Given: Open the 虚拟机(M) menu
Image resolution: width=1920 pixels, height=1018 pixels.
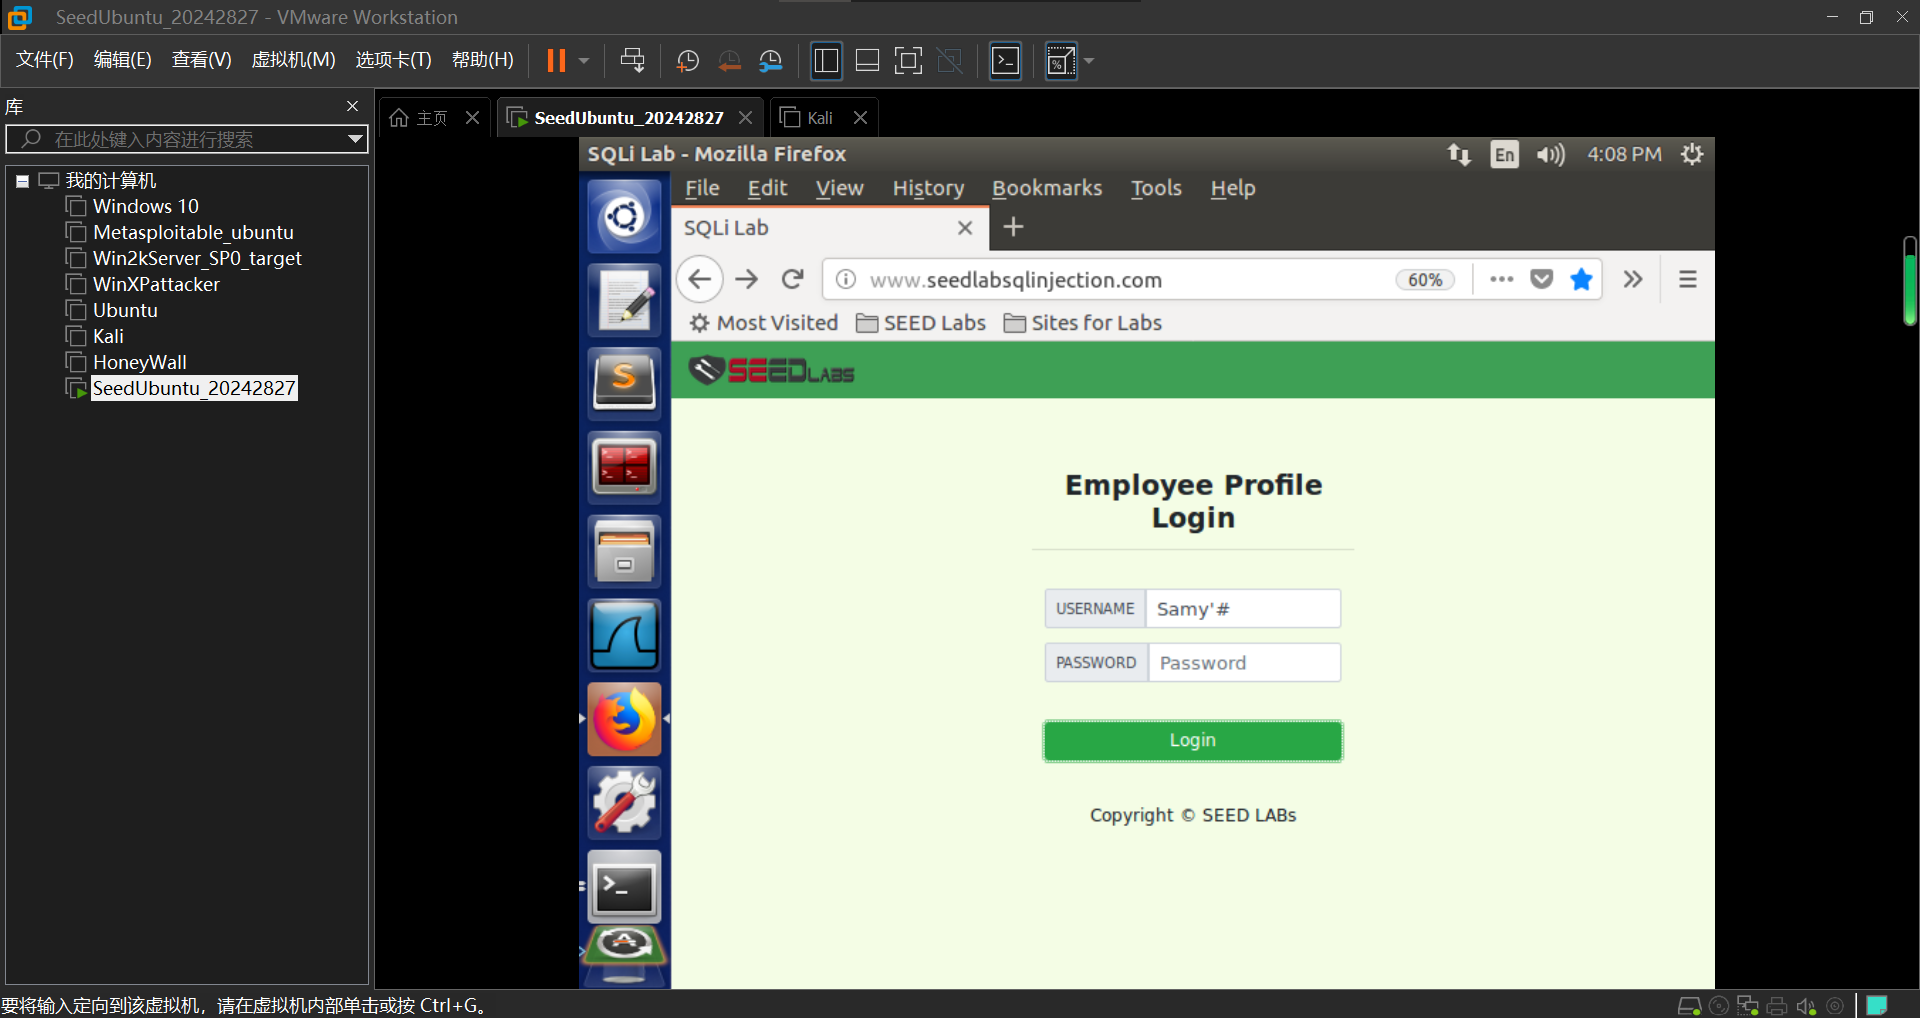Looking at the screenshot, I should tap(293, 60).
